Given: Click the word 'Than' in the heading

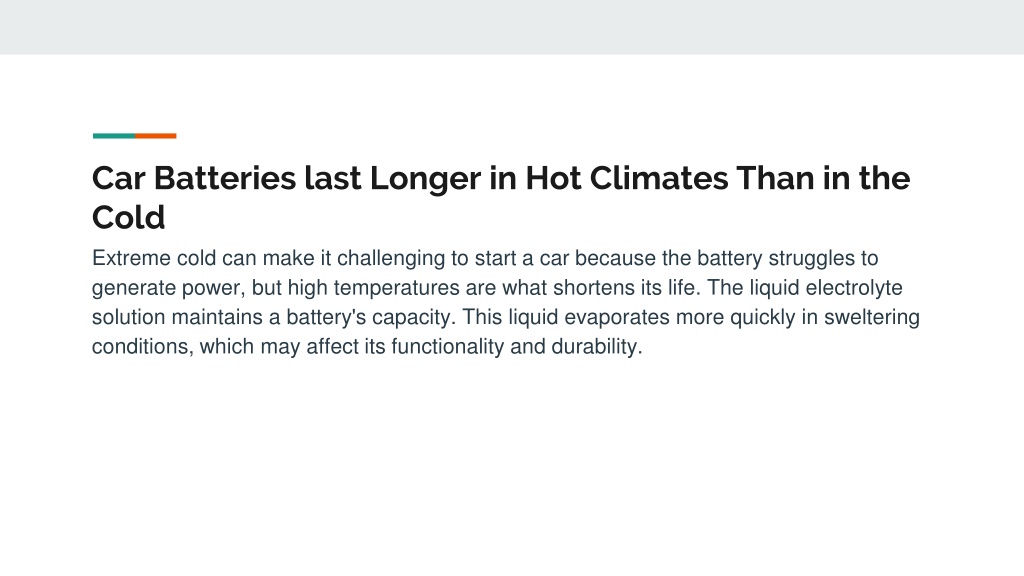Looking at the screenshot, I should click(775, 178).
